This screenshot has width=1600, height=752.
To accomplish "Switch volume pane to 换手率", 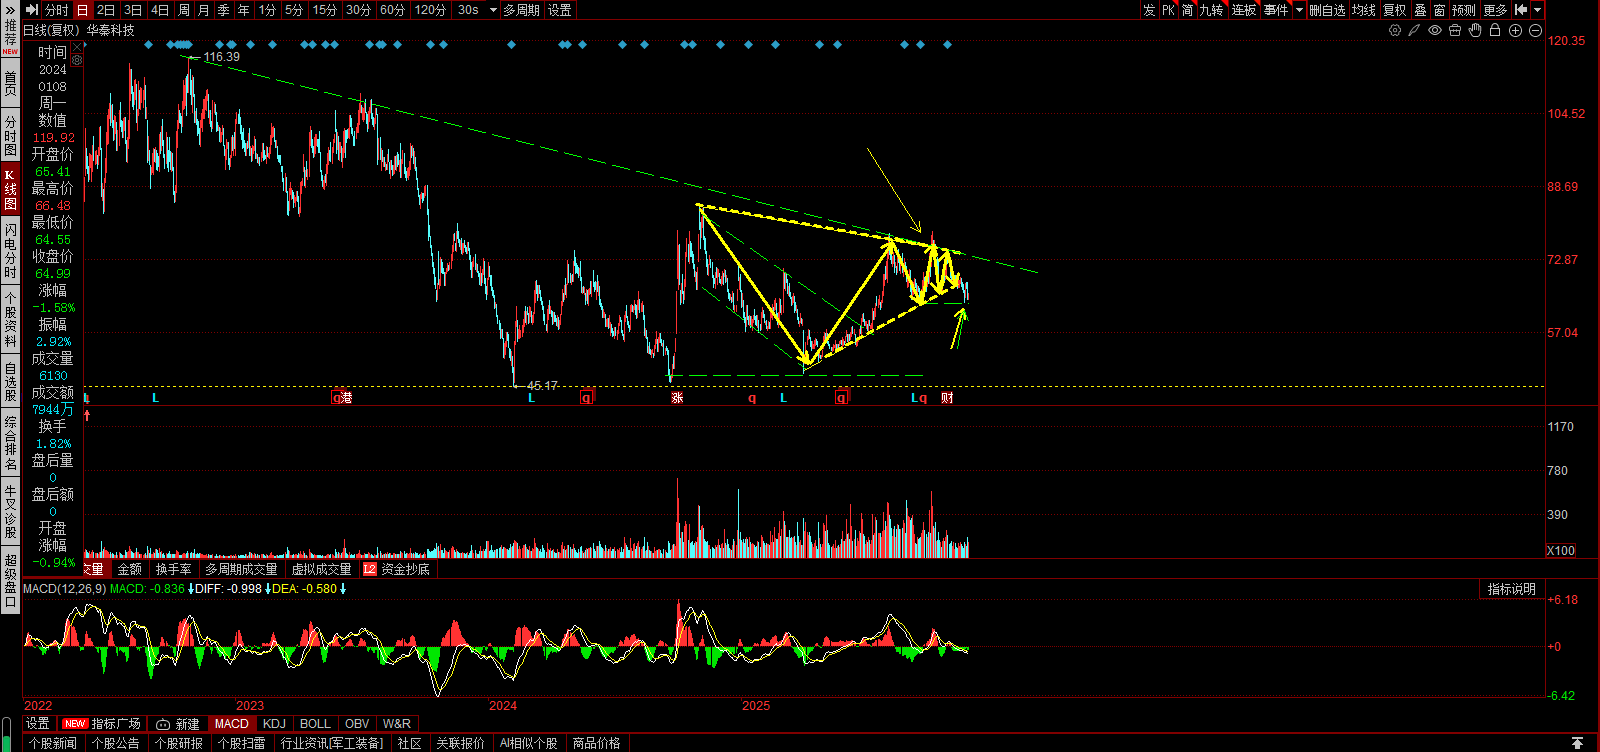I will pos(173,569).
